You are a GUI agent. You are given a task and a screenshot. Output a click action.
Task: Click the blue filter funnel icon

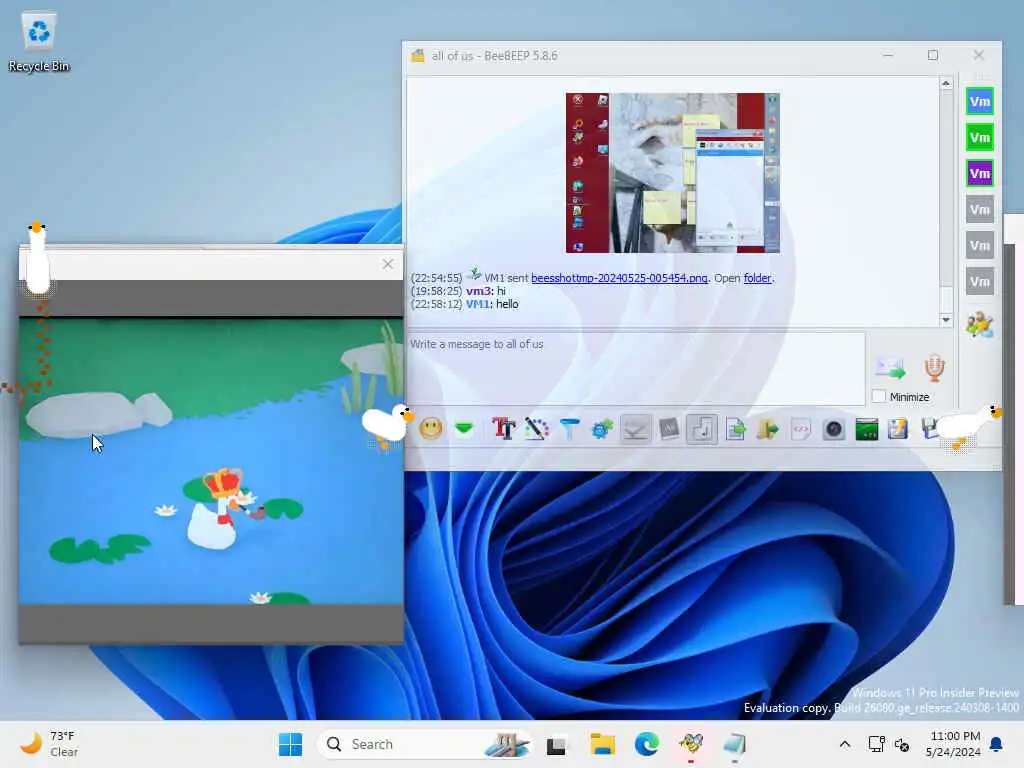coord(569,429)
